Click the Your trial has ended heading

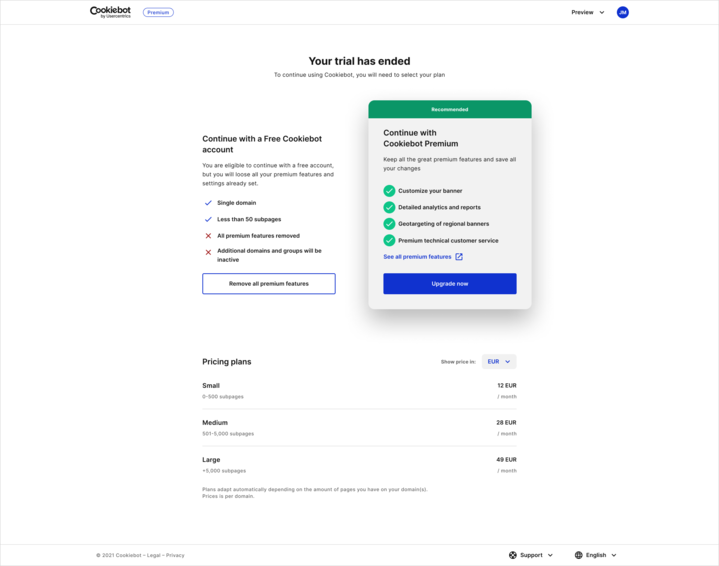360,61
